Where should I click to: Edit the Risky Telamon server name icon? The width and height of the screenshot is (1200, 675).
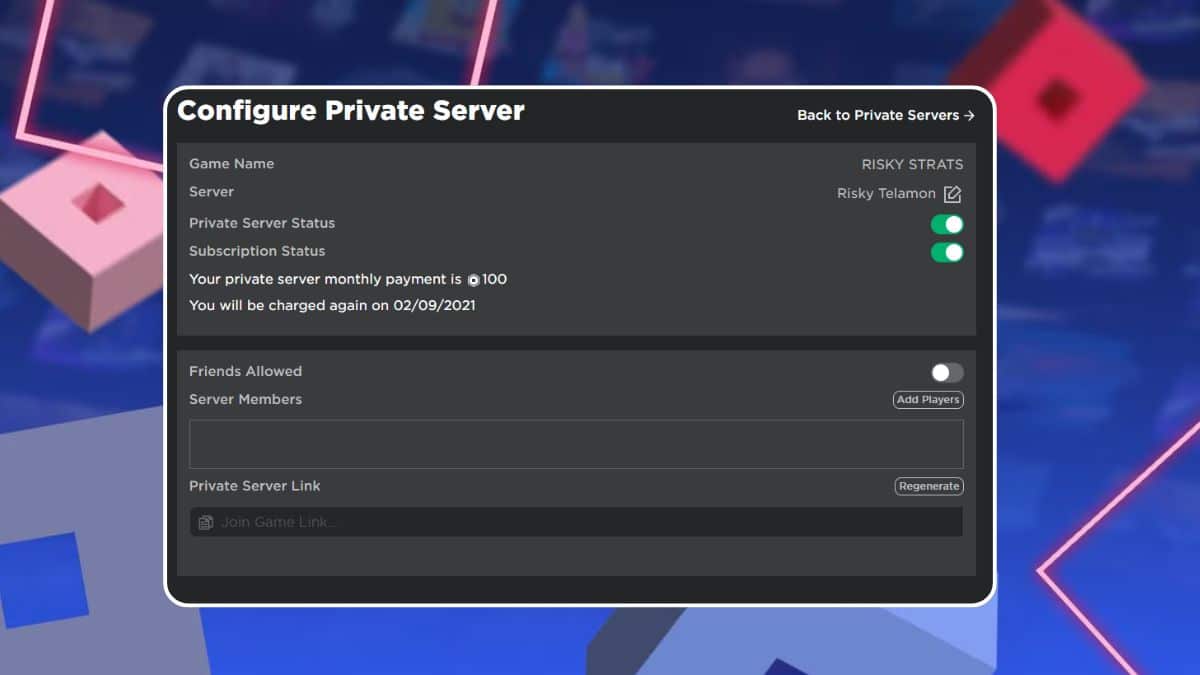tap(952, 194)
